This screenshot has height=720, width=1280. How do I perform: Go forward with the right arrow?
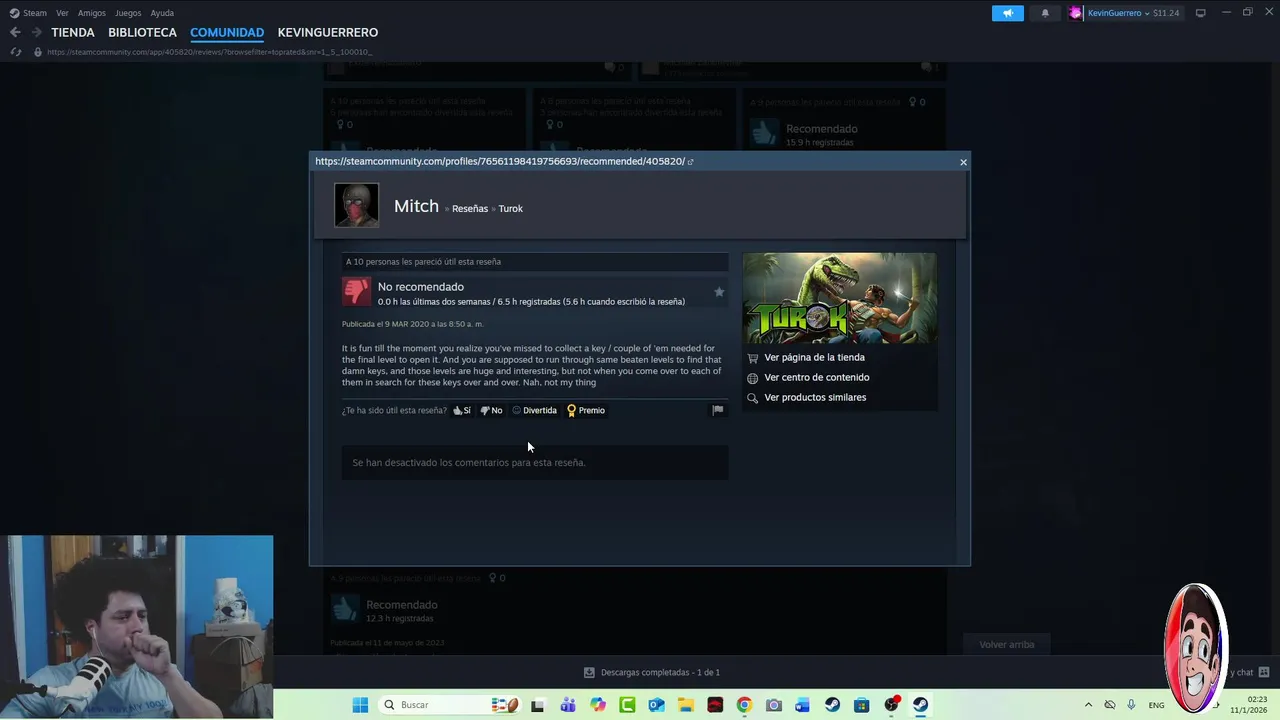tap(36, 32)
